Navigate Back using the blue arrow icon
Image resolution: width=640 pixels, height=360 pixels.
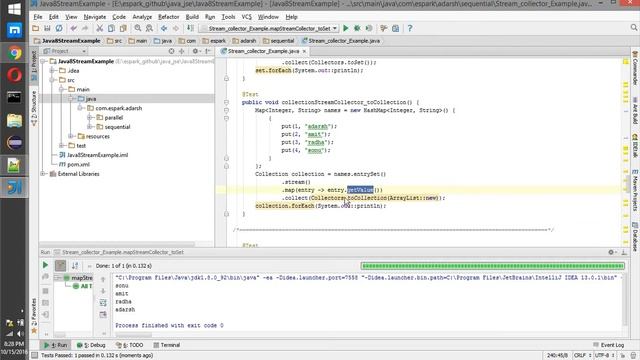(164, 28)
